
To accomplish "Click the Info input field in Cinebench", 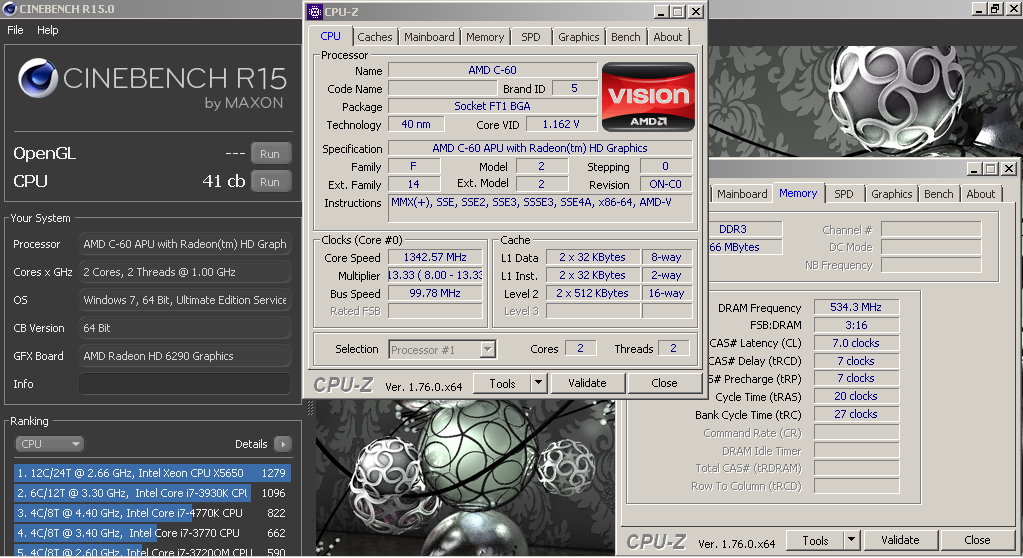I will [x=185, y=384].
